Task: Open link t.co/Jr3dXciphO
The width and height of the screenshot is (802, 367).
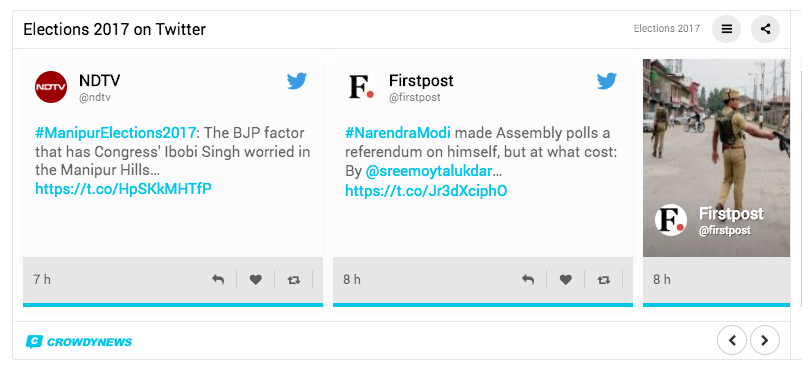Action: click(x=426, y=191)
